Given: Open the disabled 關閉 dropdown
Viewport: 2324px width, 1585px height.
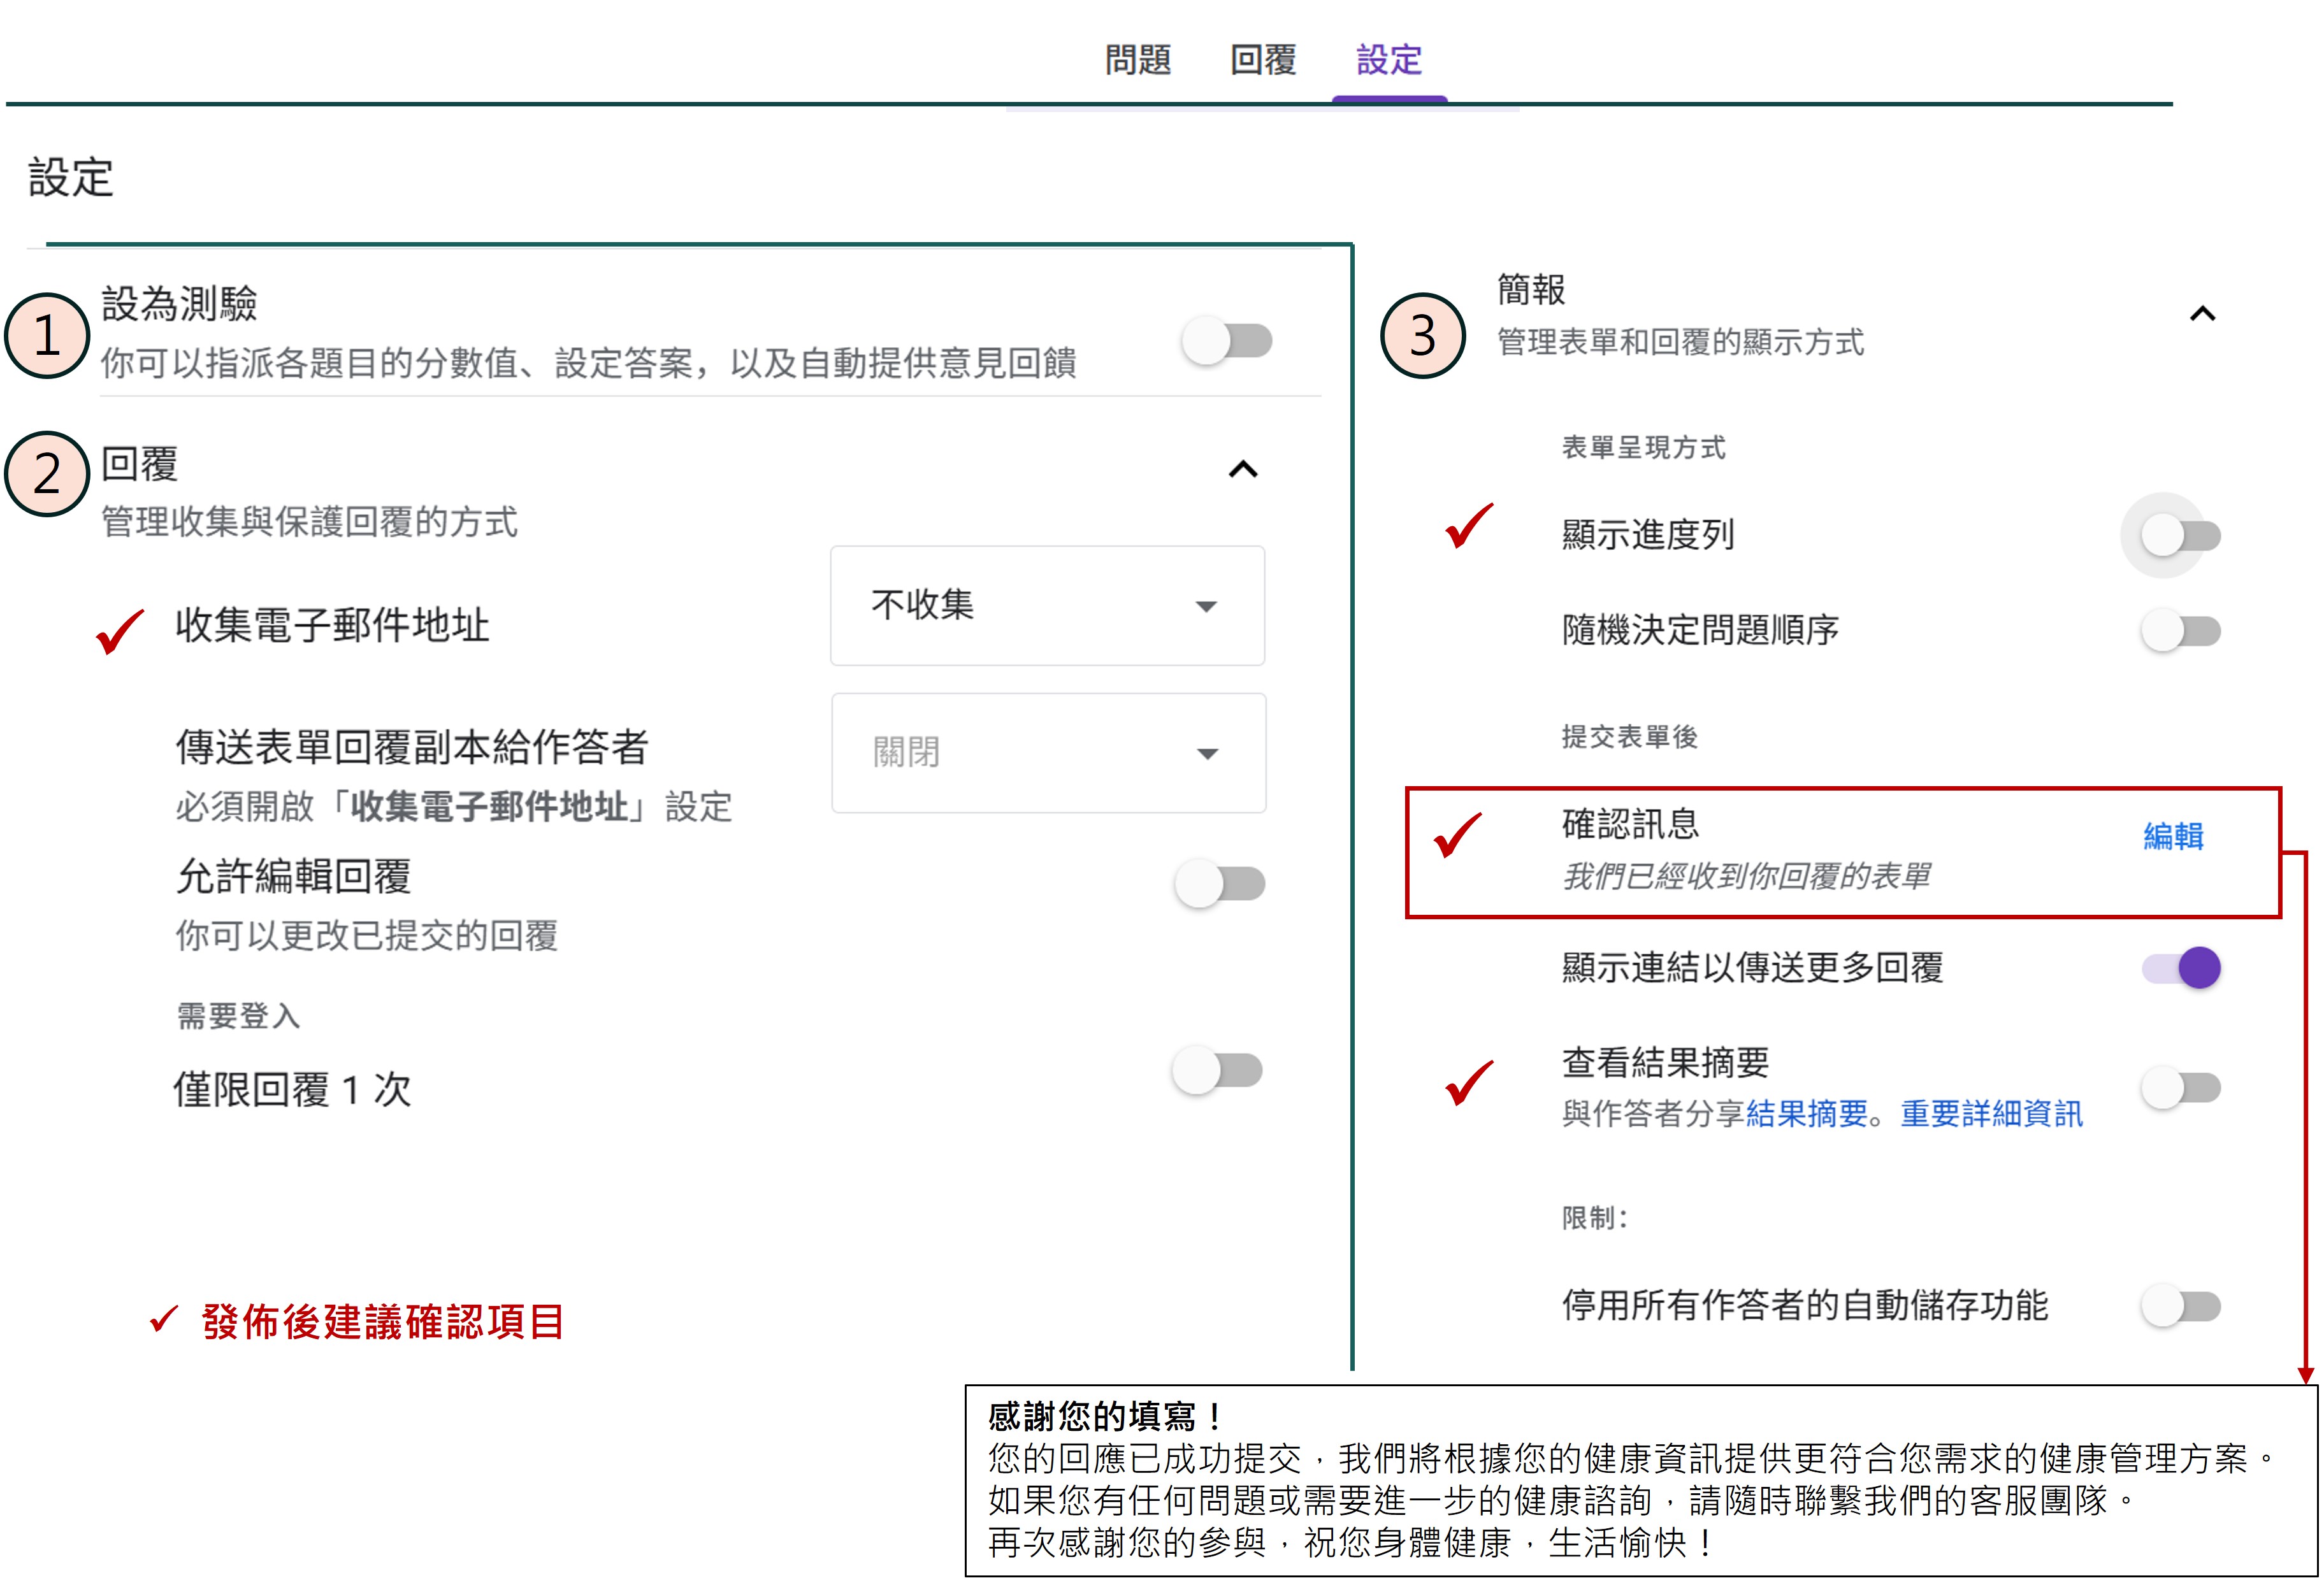Looking at the screenshot, I should (x=1048, y=753).
